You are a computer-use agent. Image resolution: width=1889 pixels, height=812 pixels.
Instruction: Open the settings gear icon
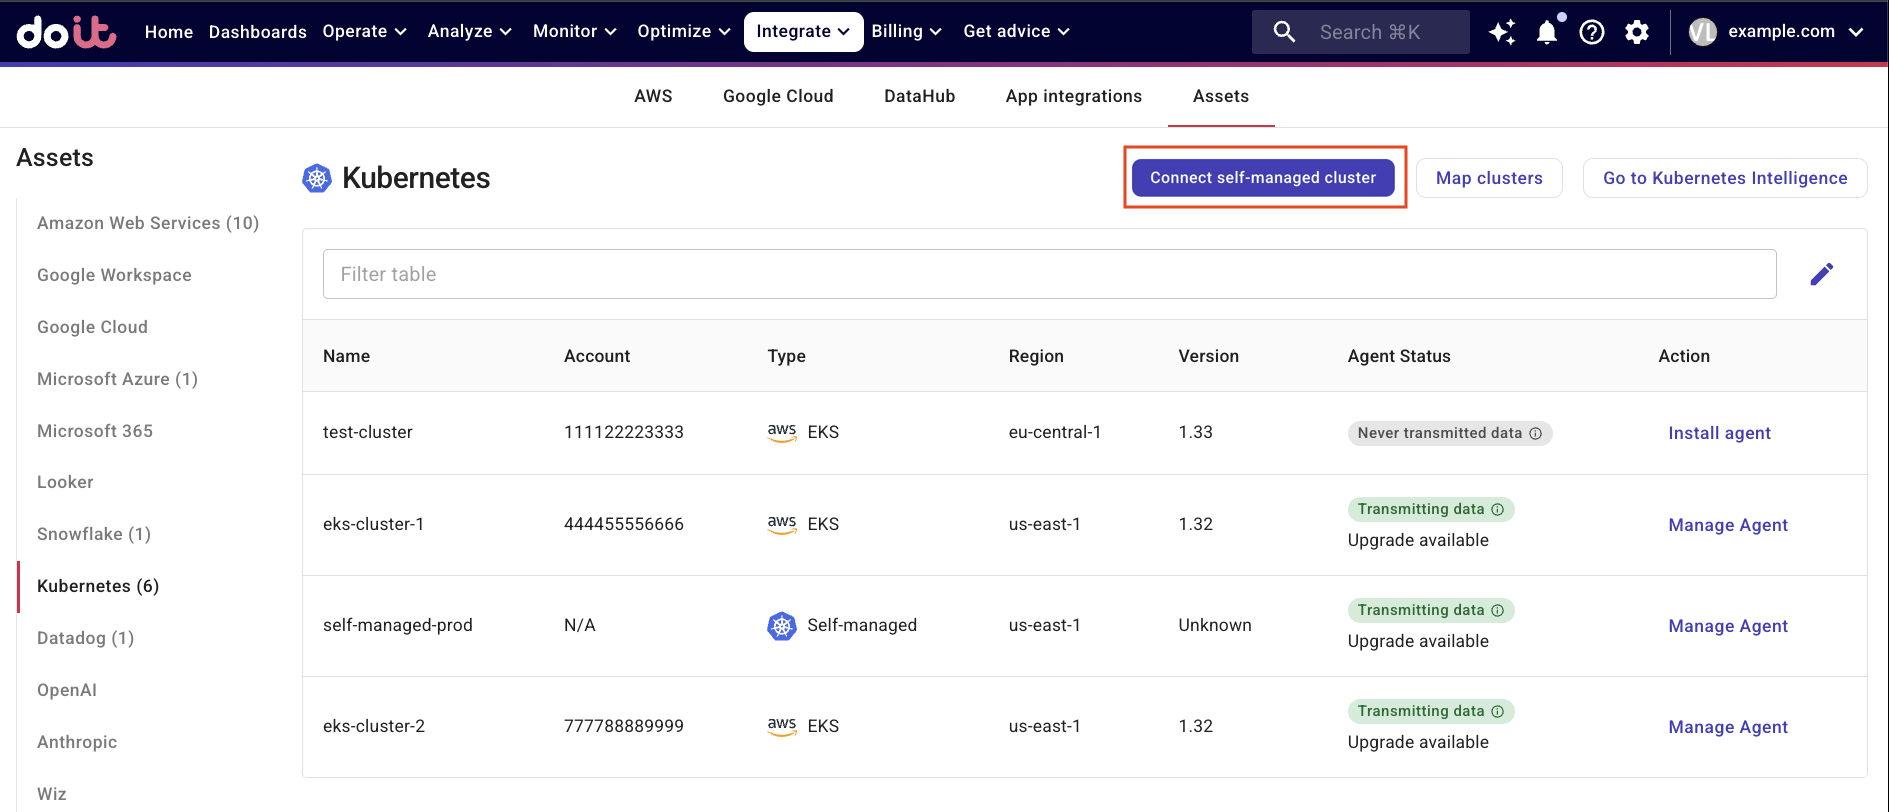(x=1636, y=32)
